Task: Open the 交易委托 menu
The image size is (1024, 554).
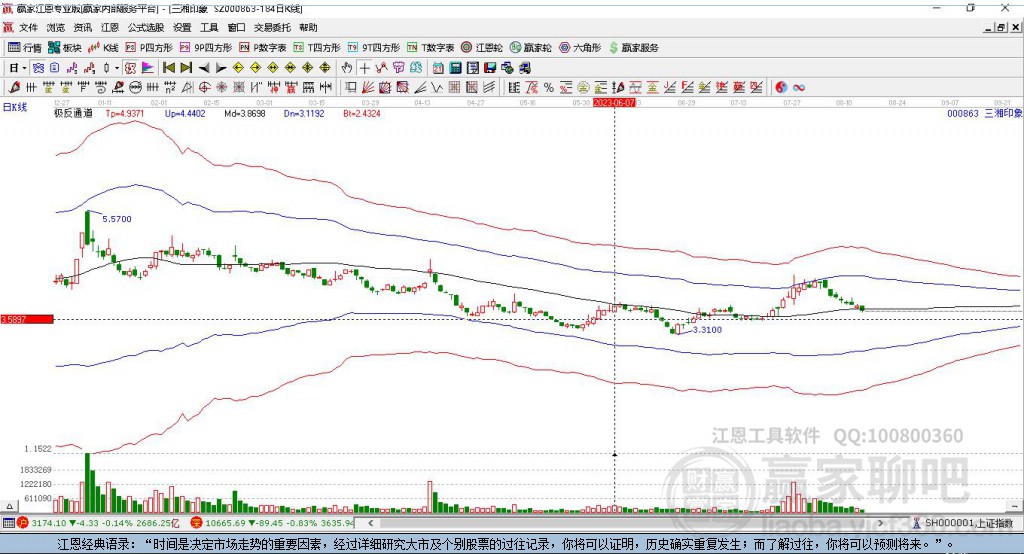Action: tap(272, 27)
